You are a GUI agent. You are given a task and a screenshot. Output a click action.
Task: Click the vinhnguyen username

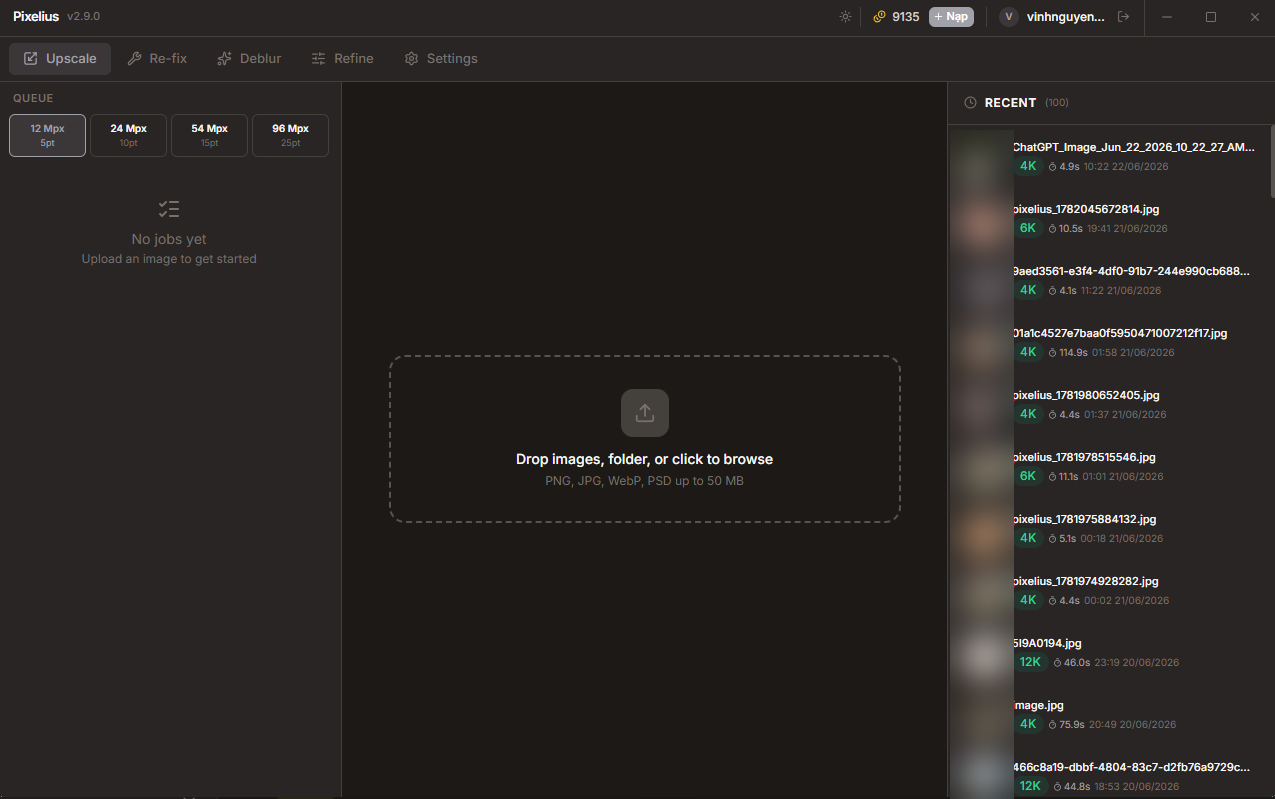click(1066, 17)
